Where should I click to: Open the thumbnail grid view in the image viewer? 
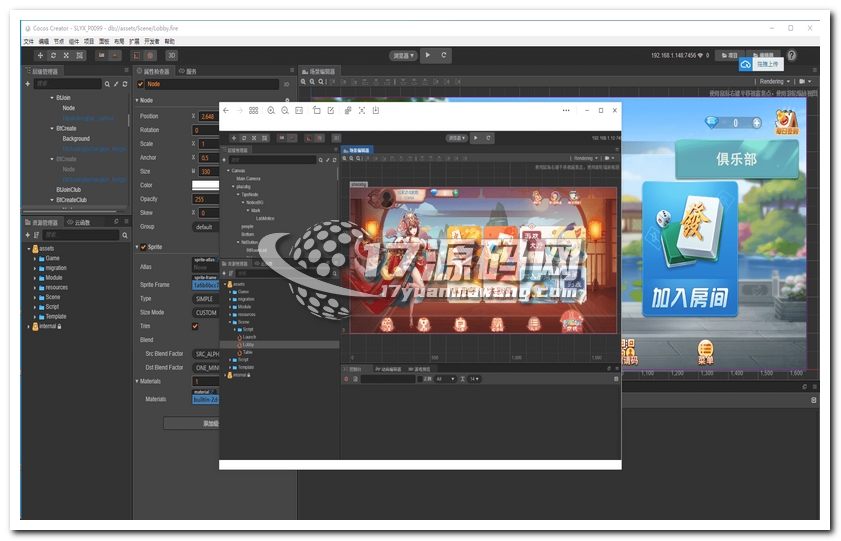tap(254, 110)
